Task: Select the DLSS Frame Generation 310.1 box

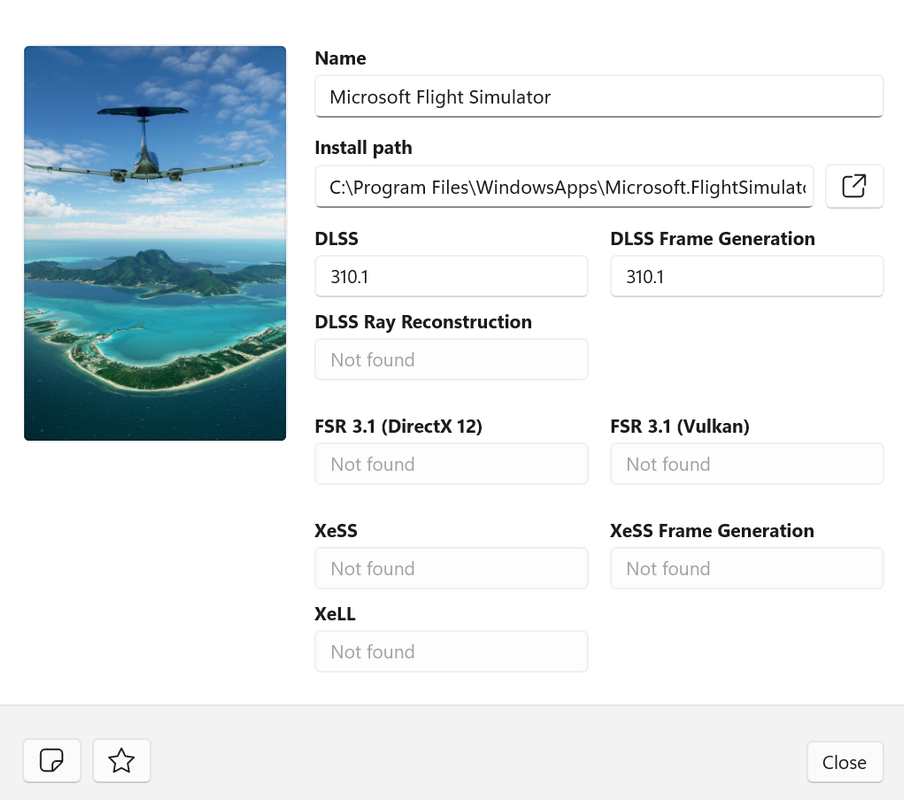Action: pyautogui.click(x=747, y=276)
